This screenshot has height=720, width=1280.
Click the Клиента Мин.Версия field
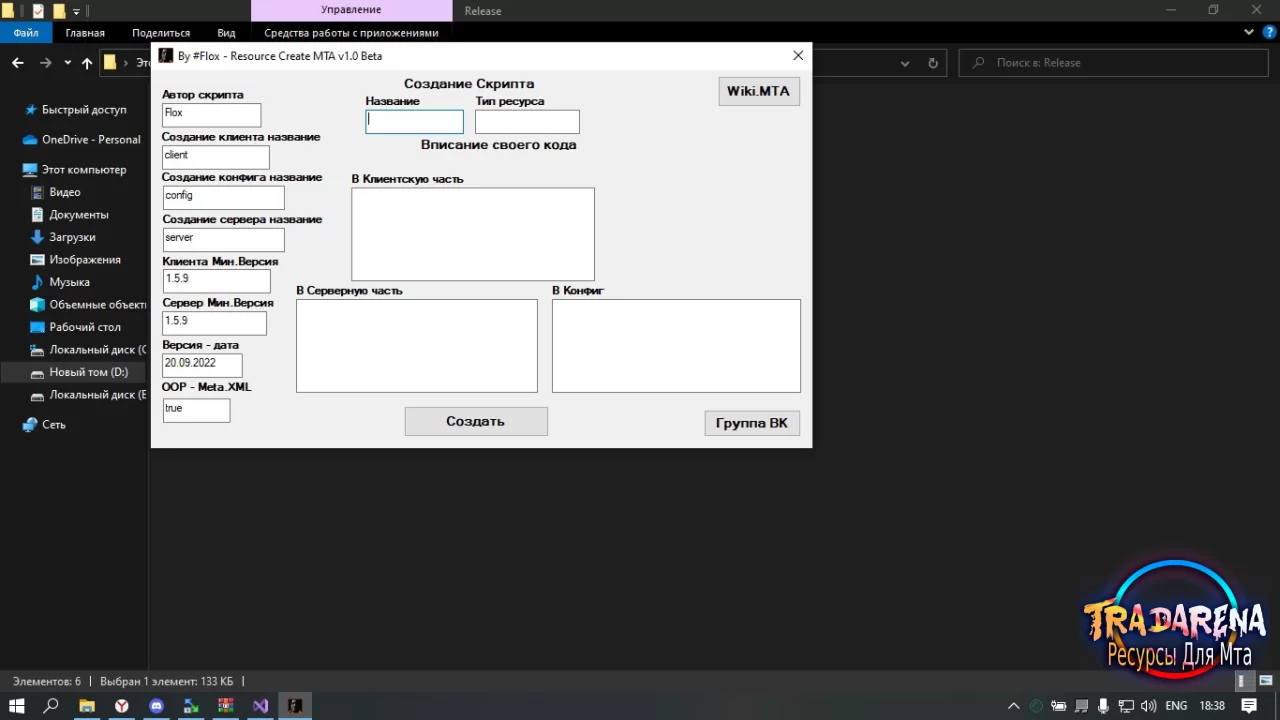[x=216, y=280]
